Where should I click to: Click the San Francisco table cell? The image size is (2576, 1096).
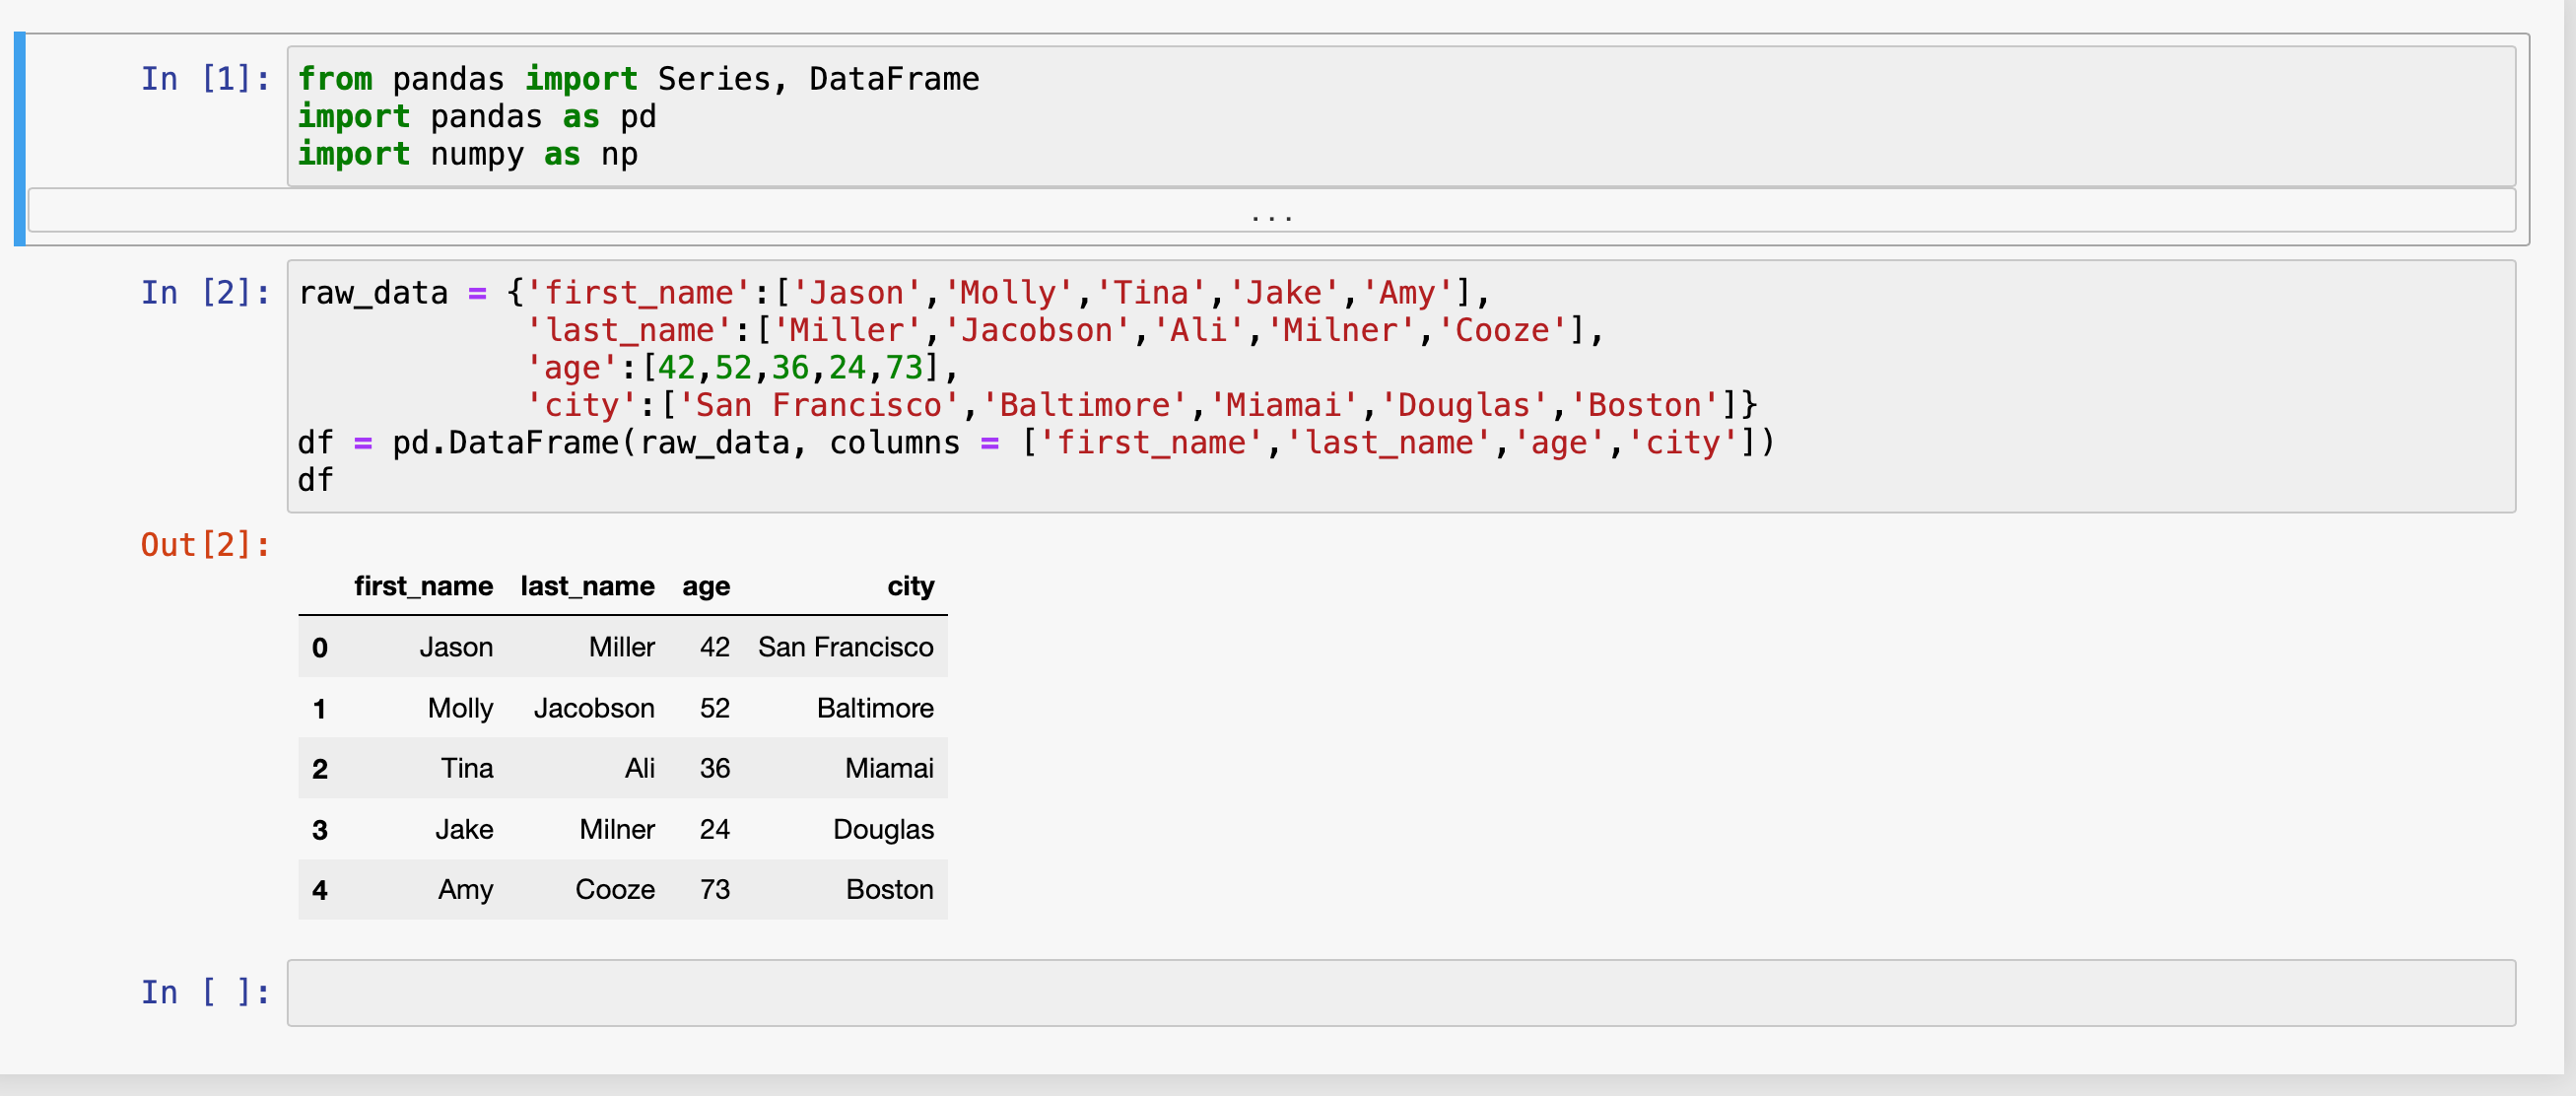coord(845,648)
